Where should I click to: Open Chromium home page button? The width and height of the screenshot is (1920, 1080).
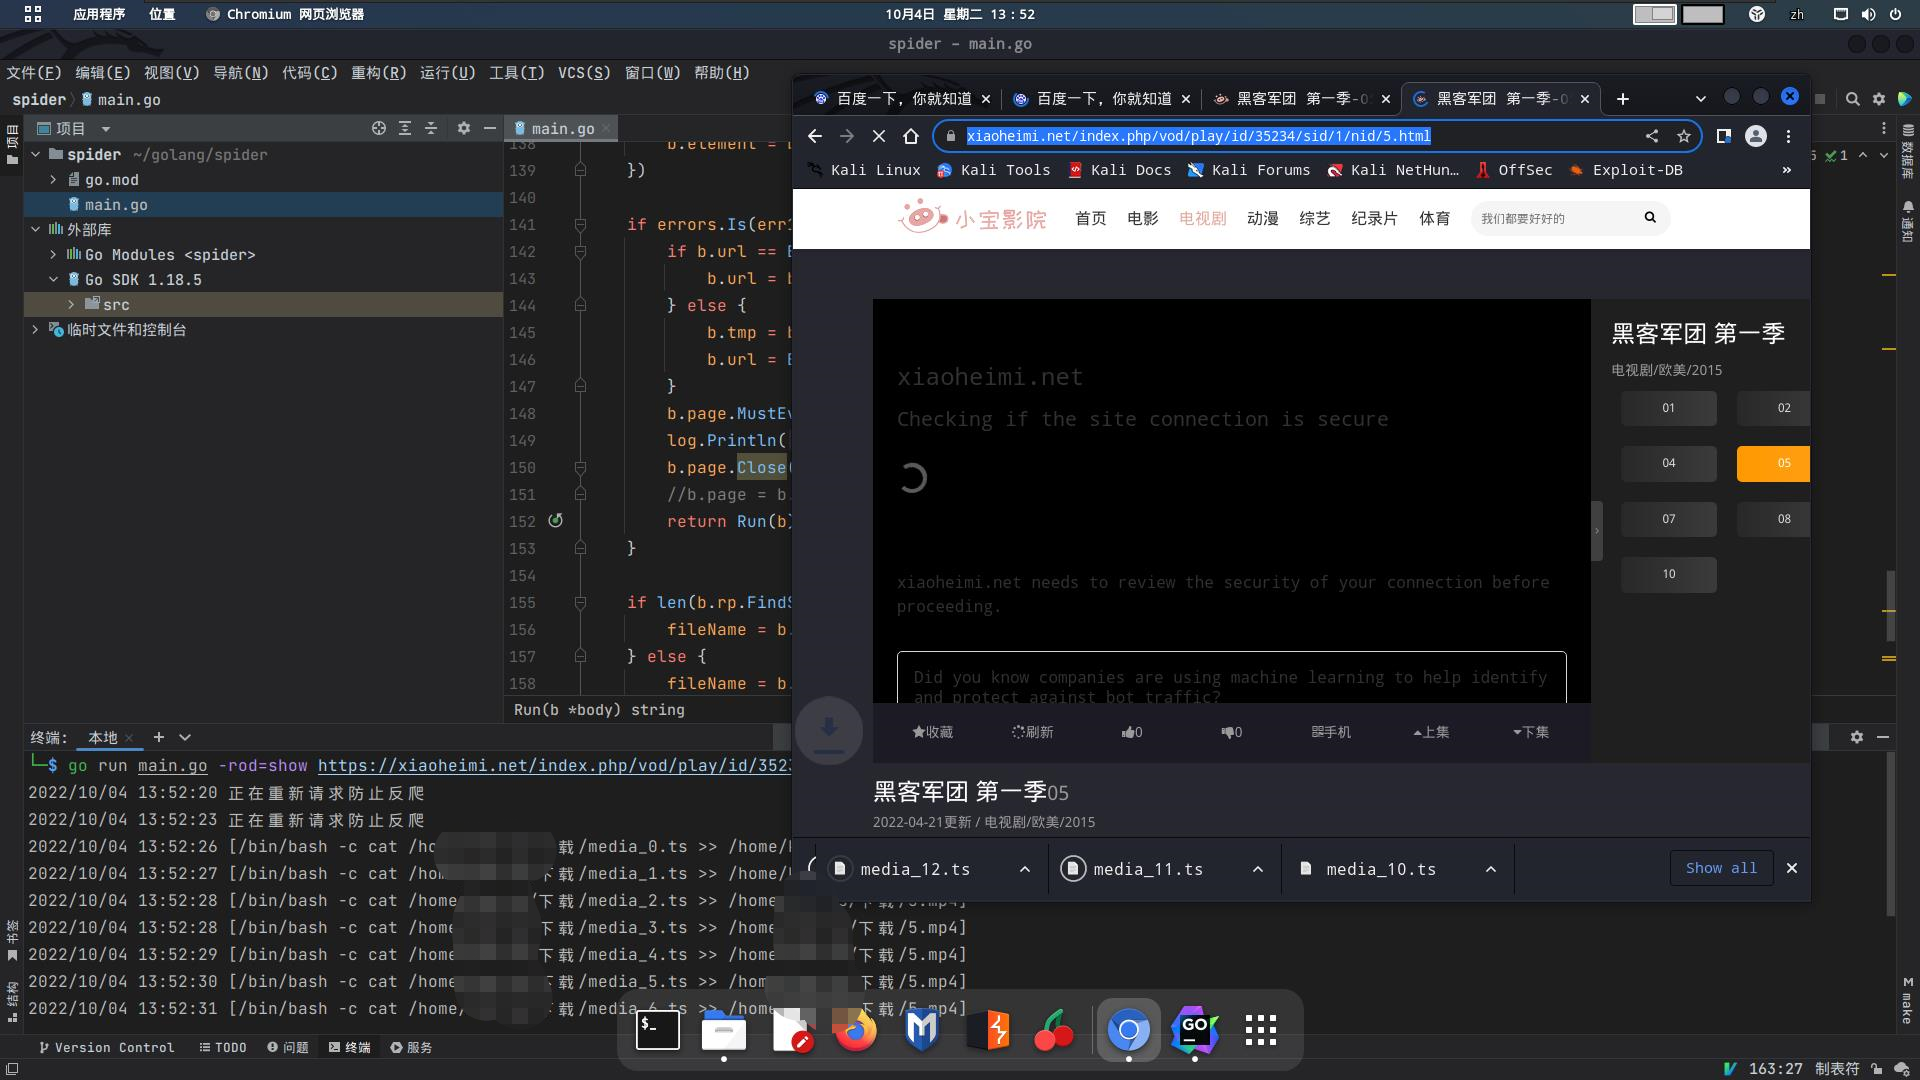[910, 136]
